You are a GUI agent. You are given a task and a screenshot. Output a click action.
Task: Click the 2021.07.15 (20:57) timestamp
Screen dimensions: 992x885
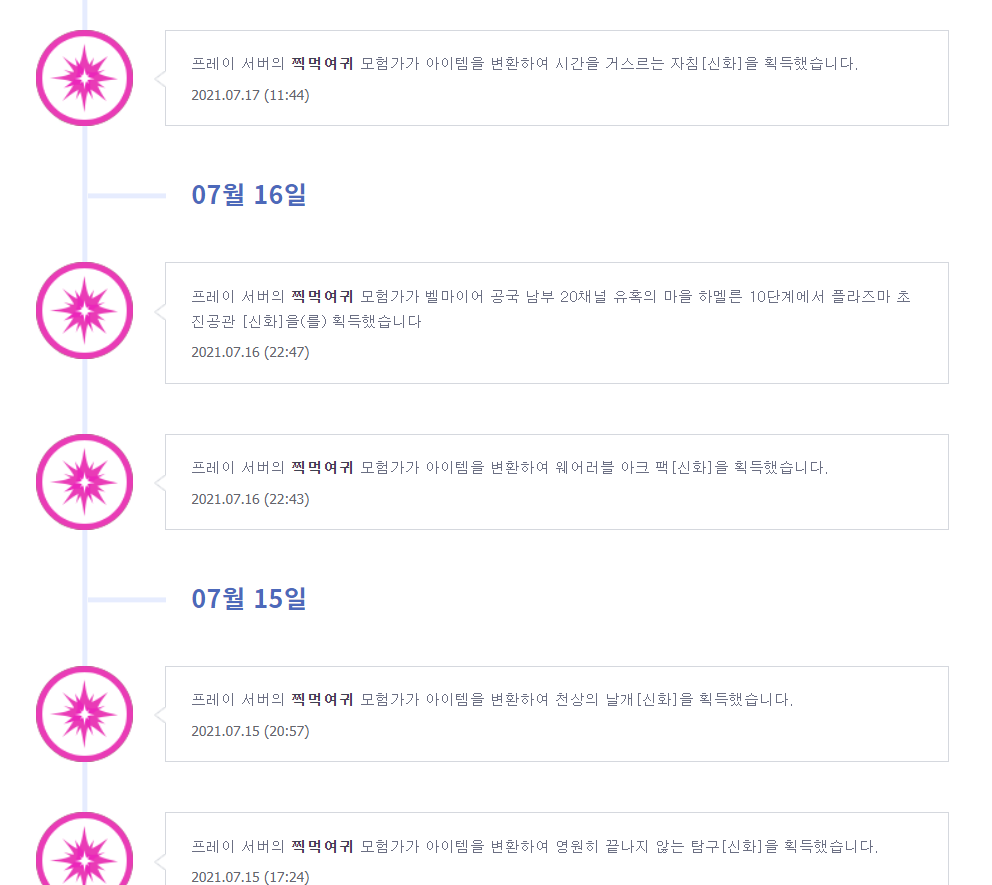pos(251,731)
